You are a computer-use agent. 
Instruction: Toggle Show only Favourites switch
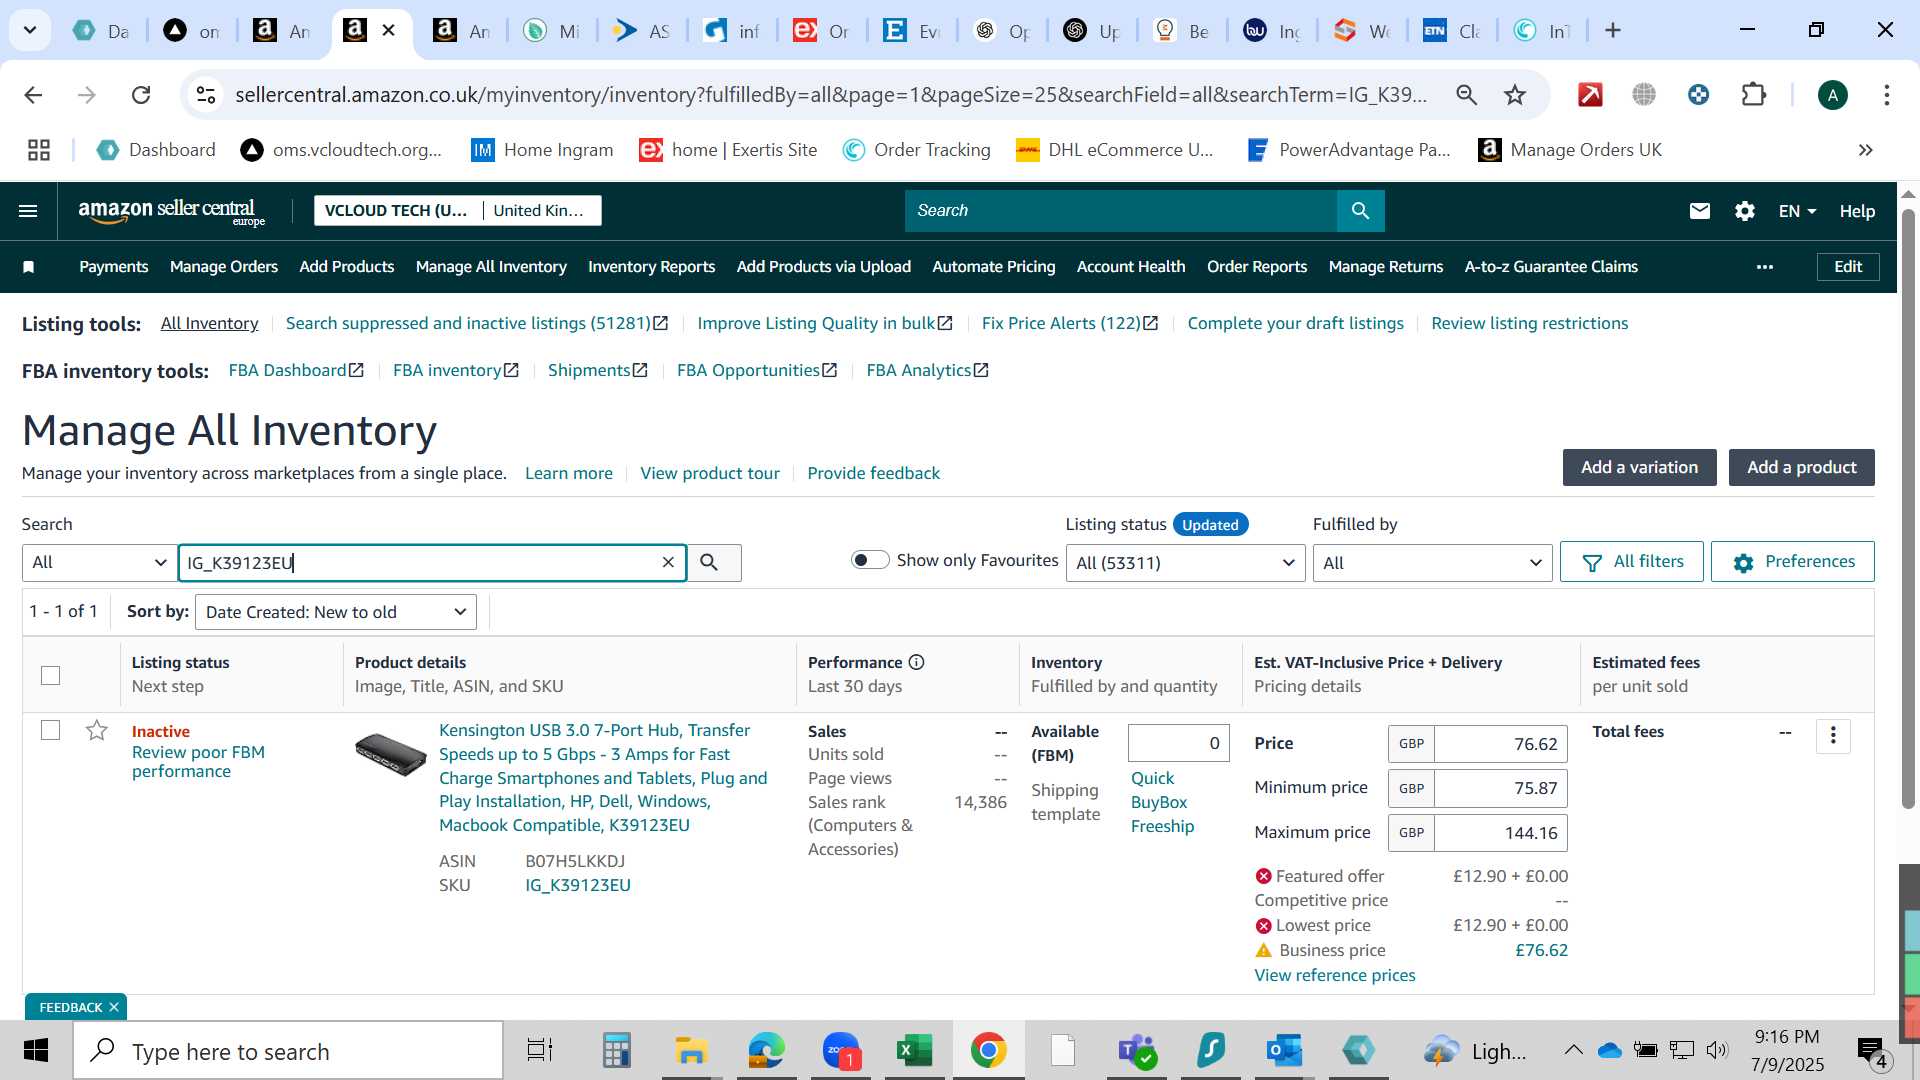coord(870,560)
